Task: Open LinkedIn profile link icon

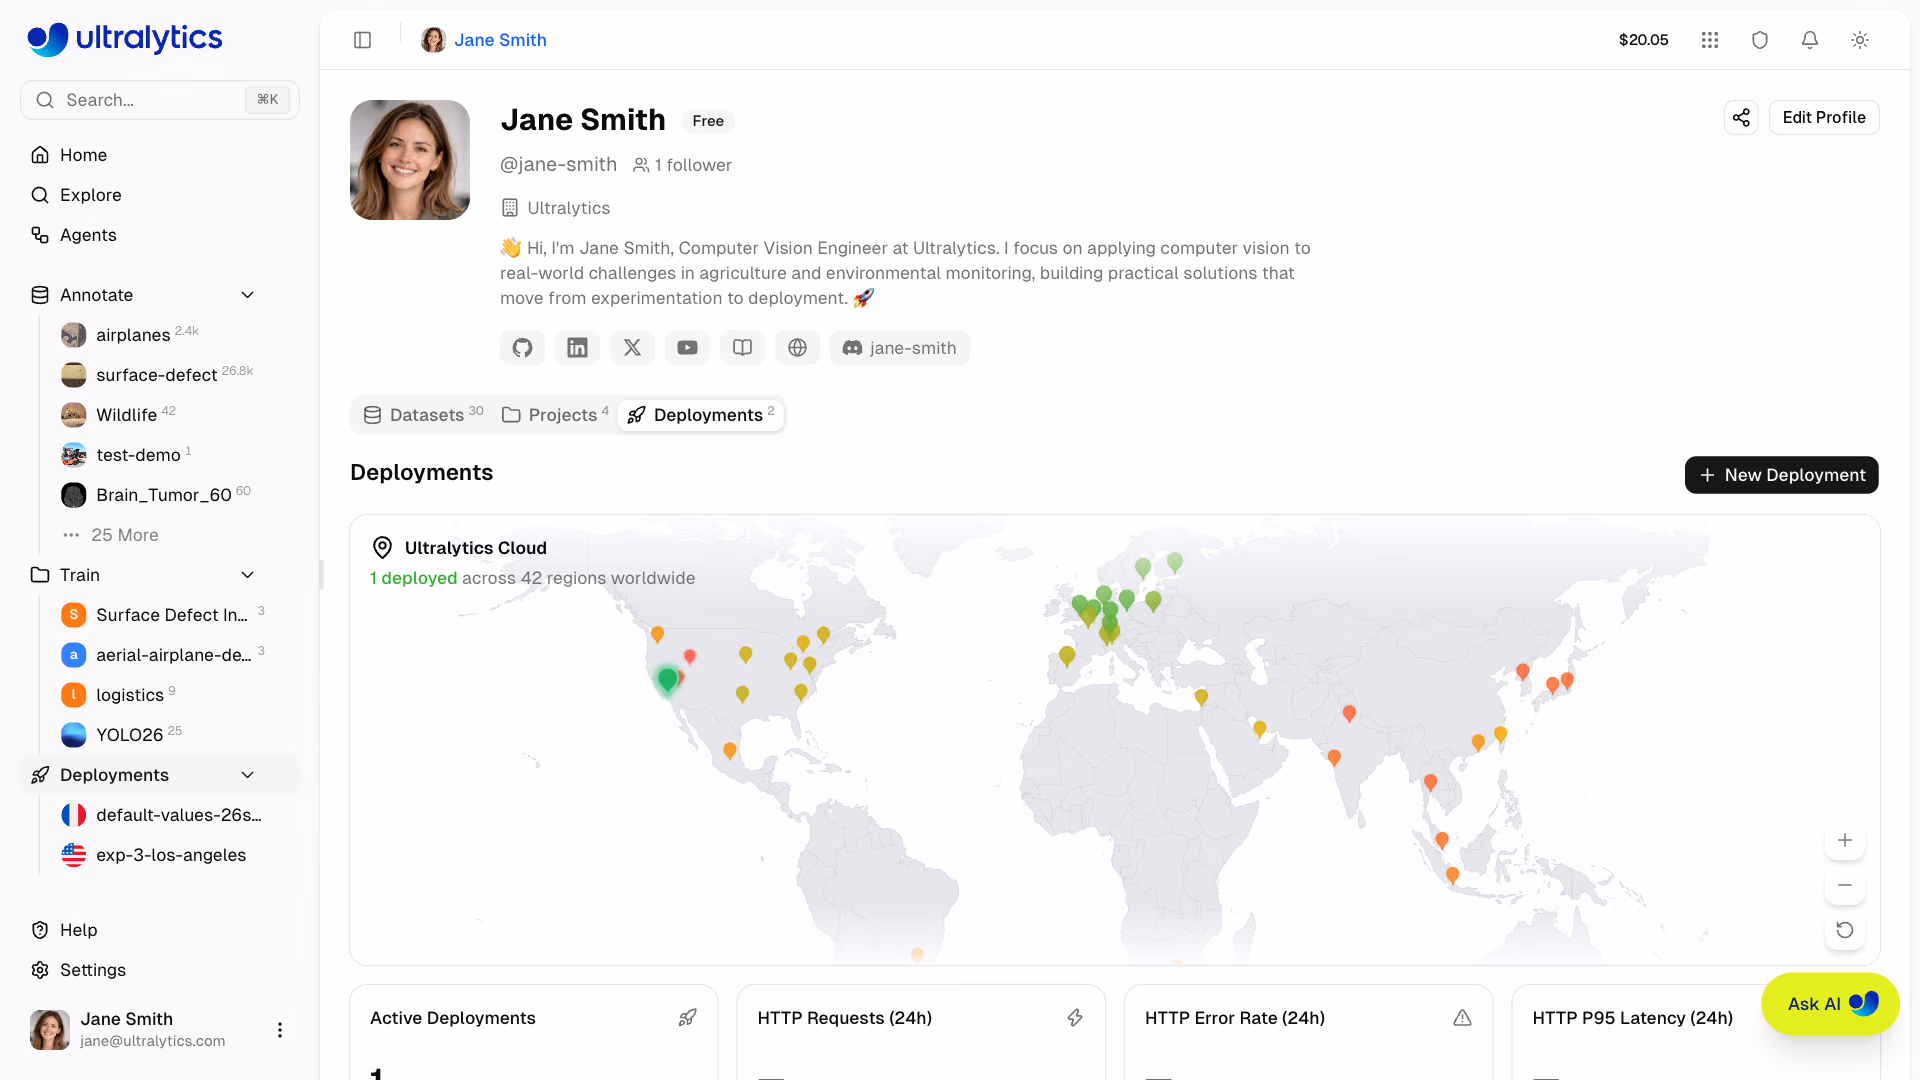Action: (577, 347)
